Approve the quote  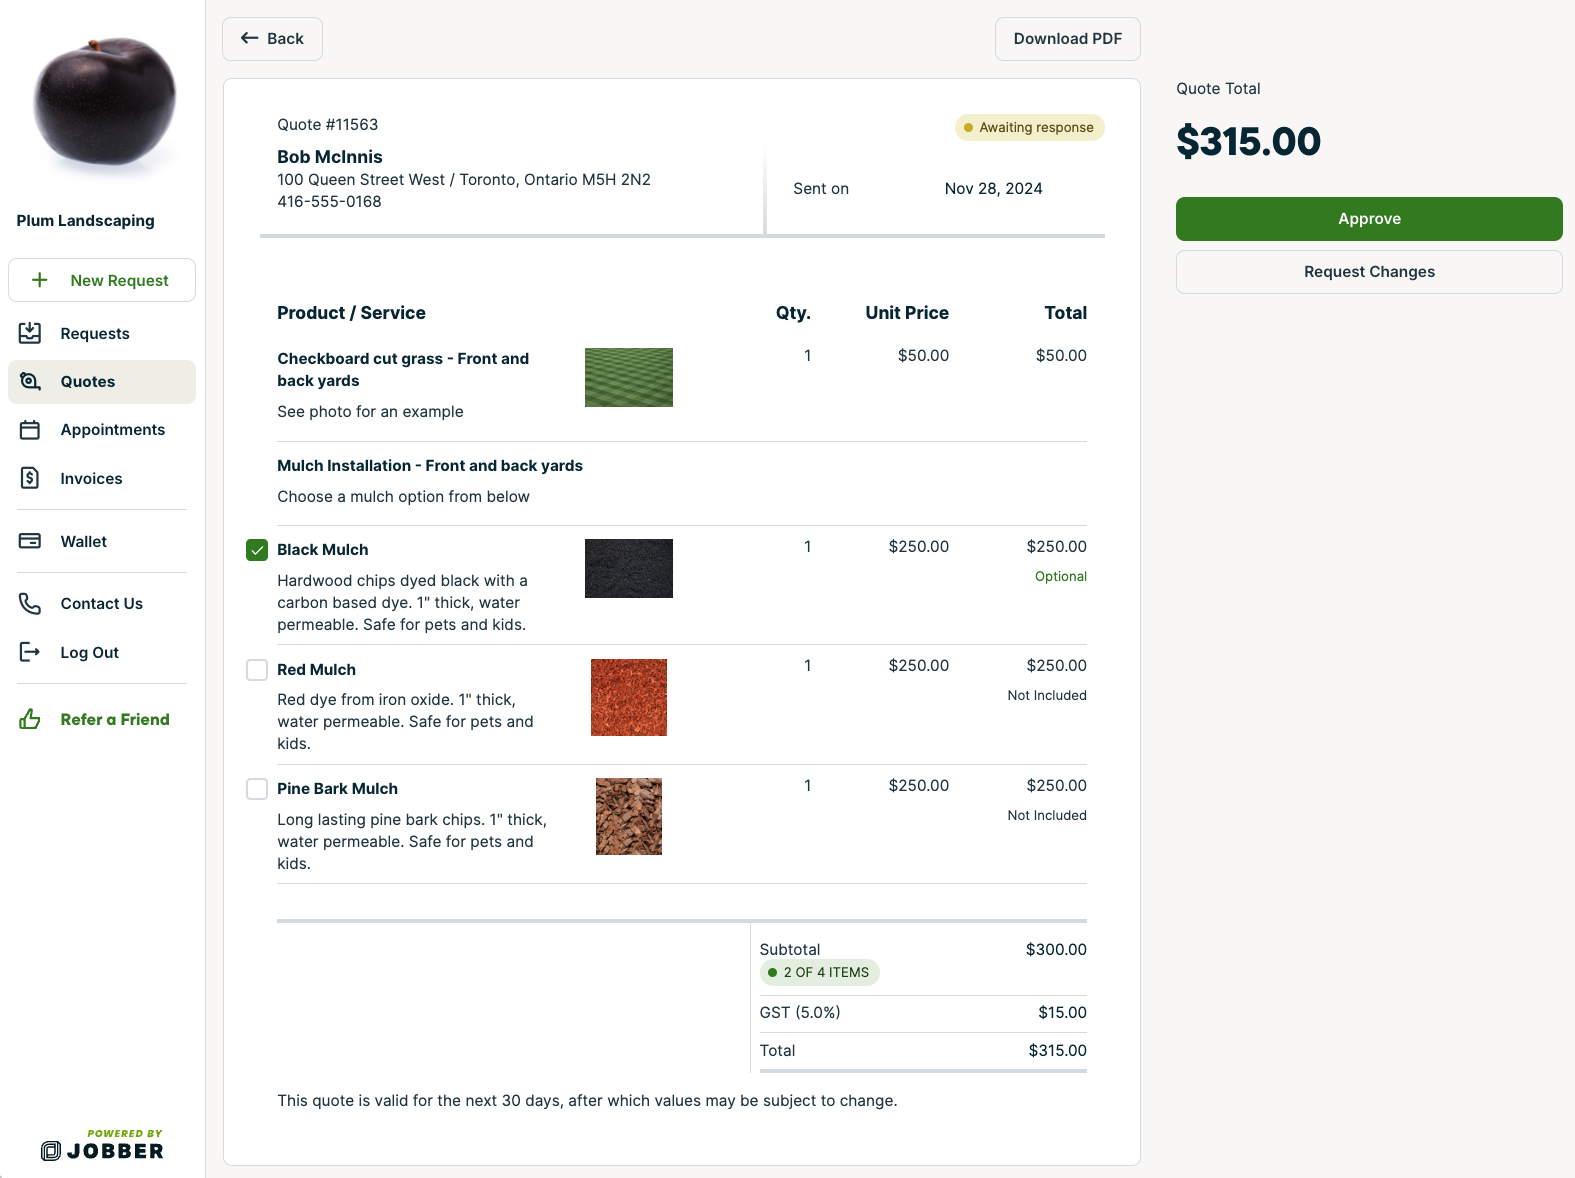tap(1369, 218)
